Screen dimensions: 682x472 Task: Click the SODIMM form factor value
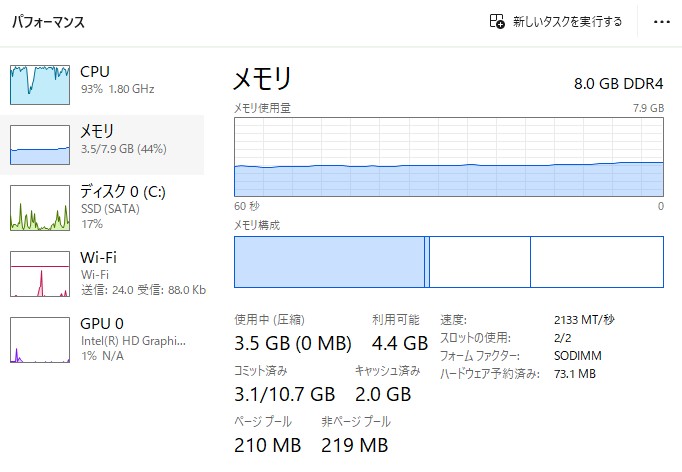click(578, 355)
